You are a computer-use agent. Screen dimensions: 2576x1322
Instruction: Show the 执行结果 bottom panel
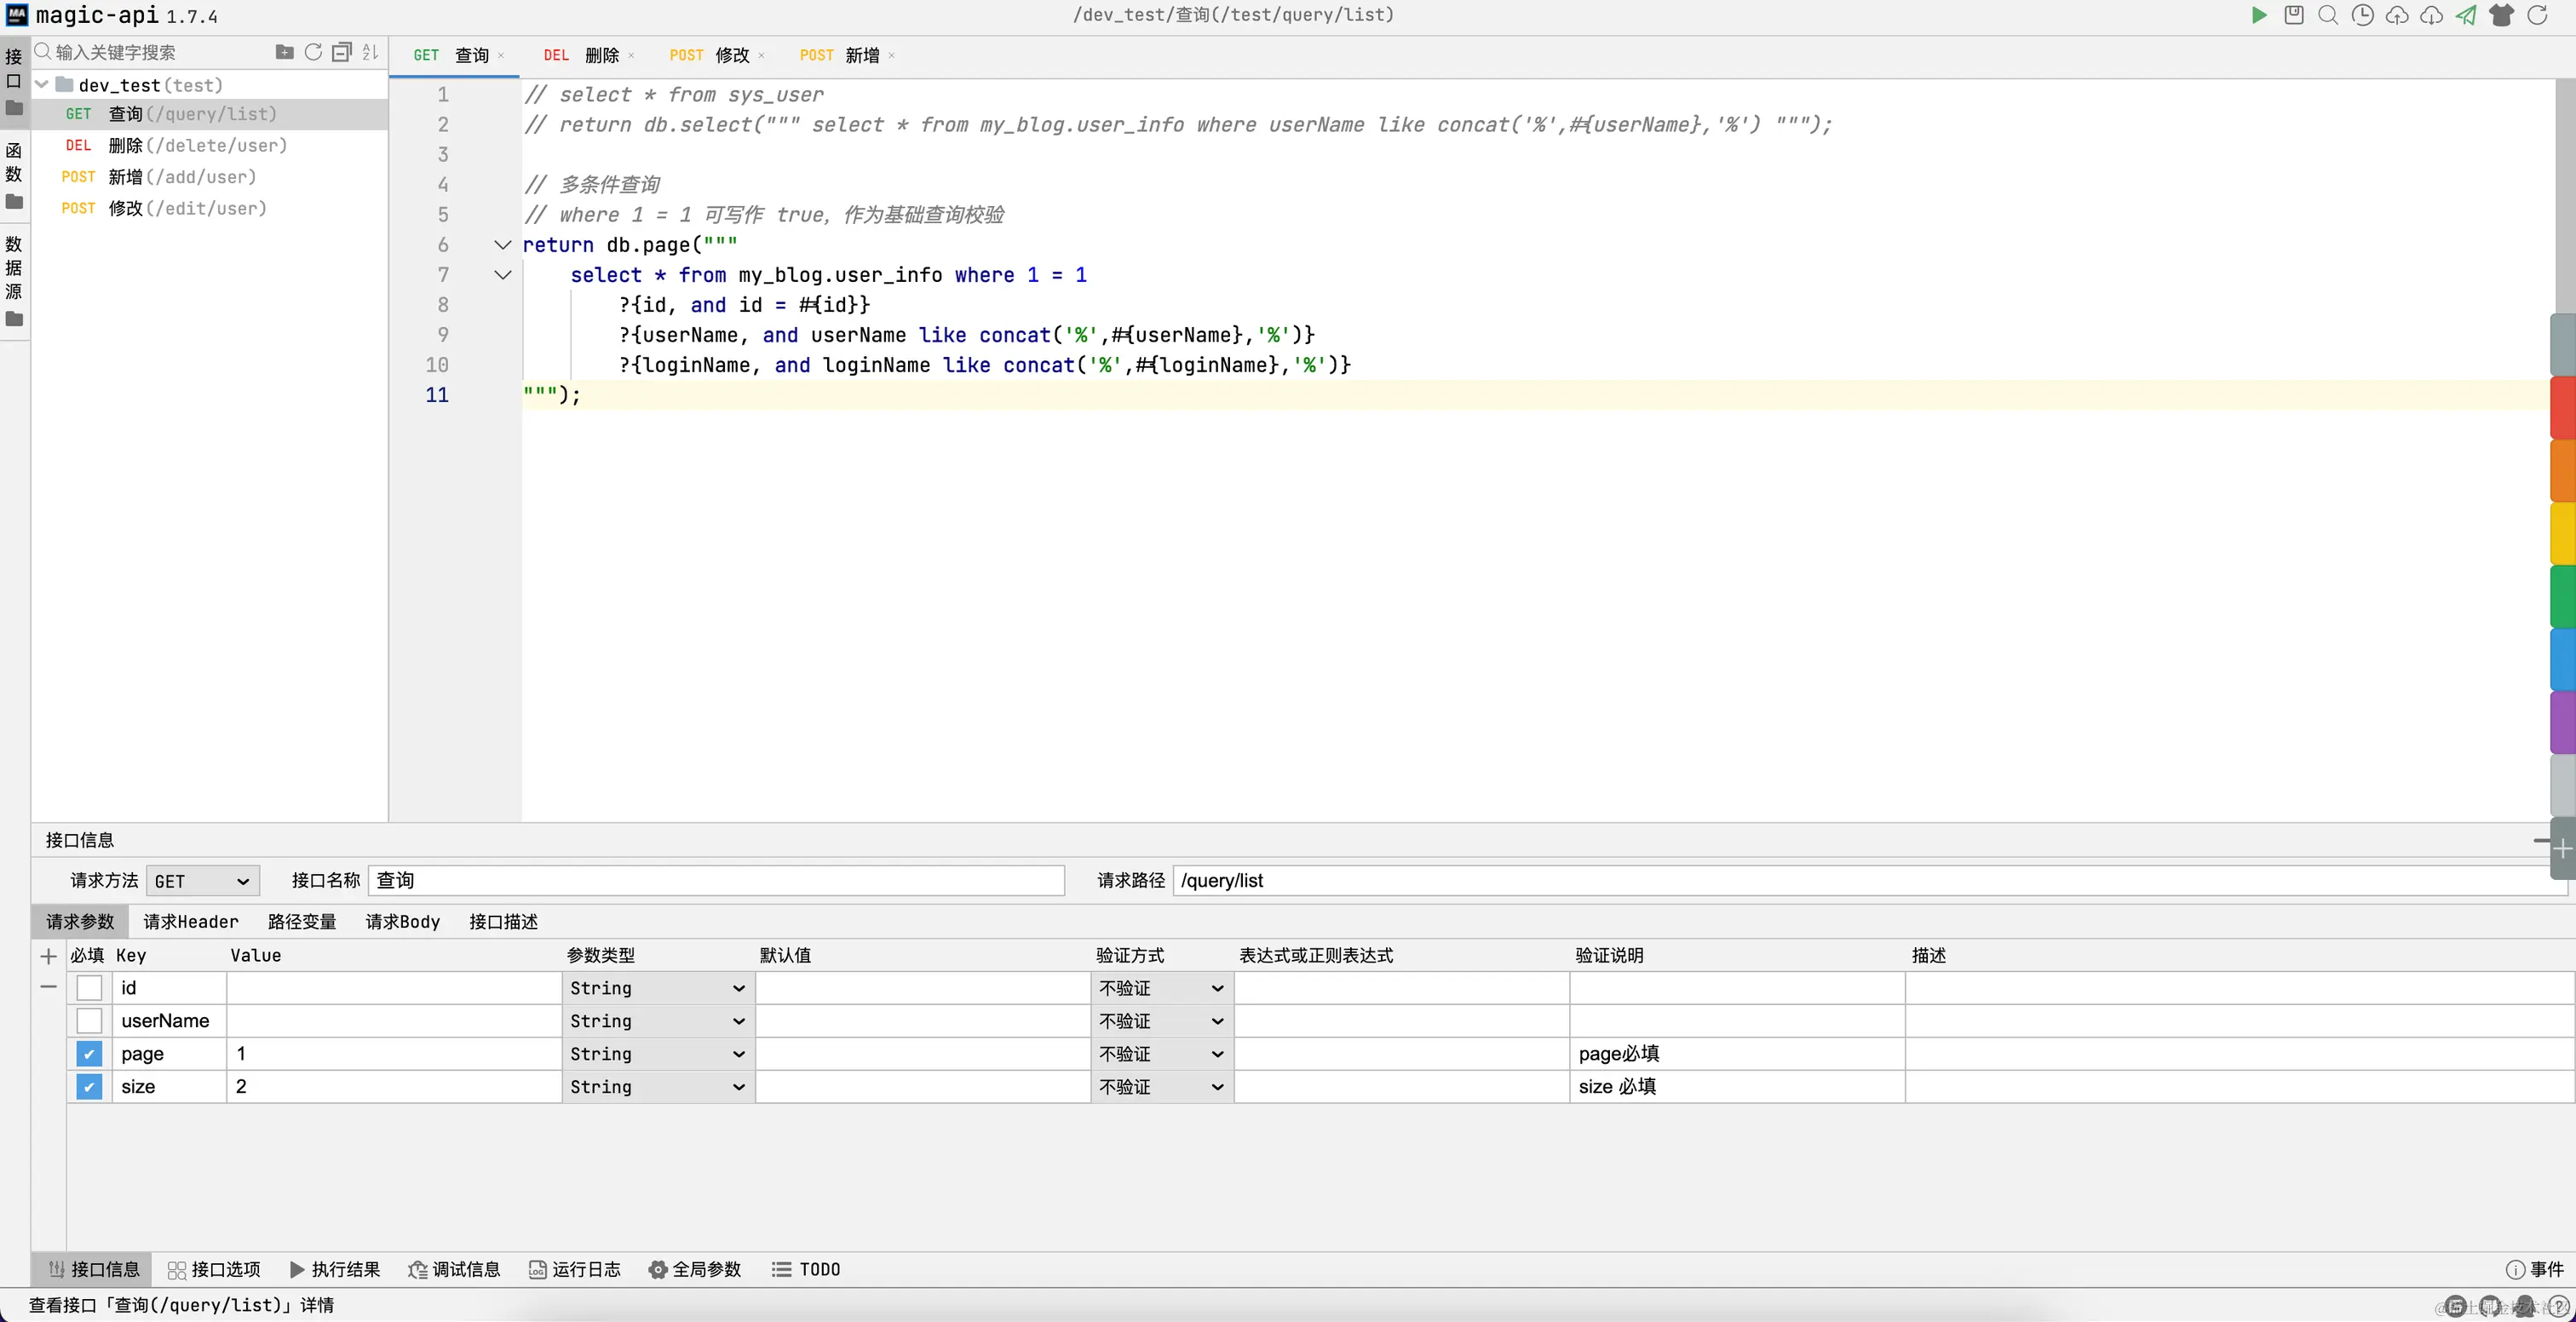[x=335, y=1270]
